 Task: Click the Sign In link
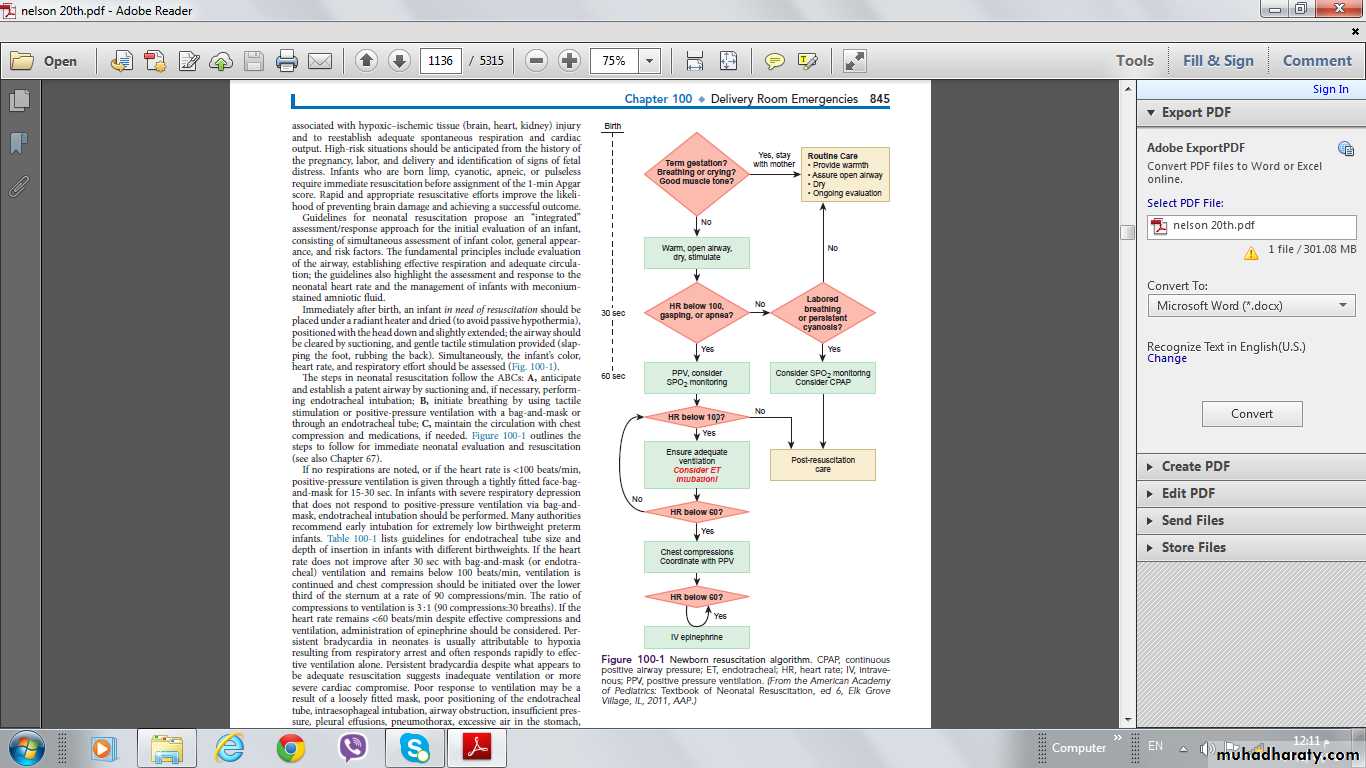pos(1330,89)
